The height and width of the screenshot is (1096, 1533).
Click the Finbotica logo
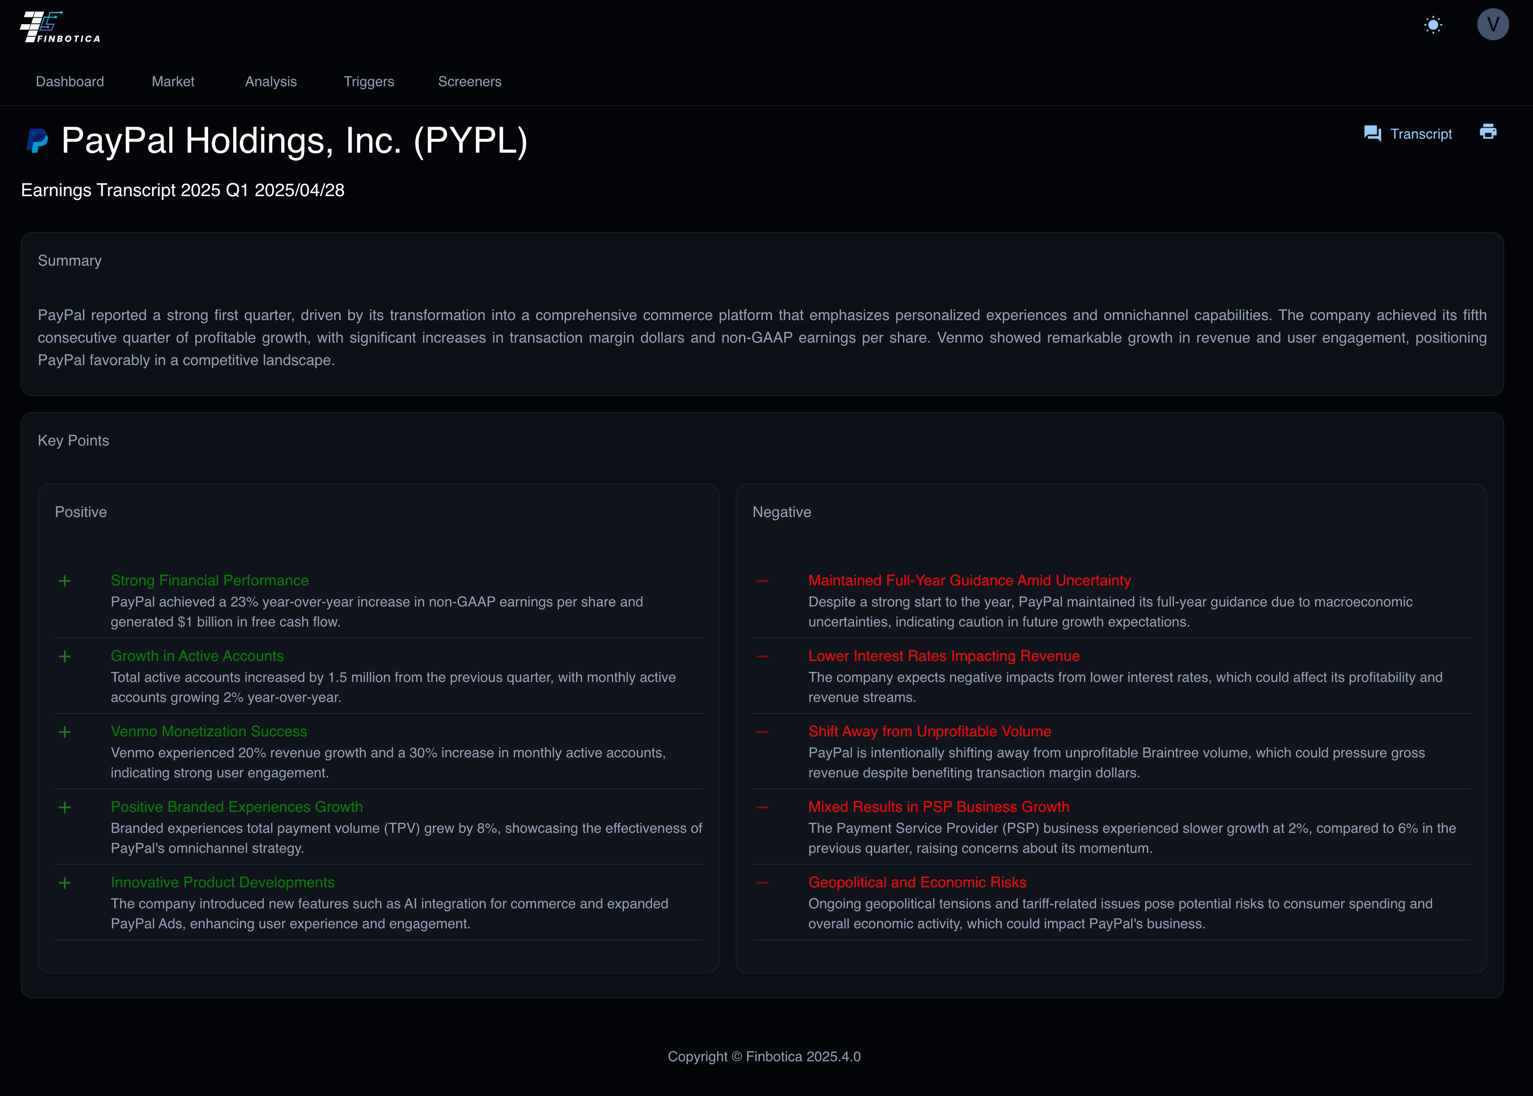coord(60,27)
